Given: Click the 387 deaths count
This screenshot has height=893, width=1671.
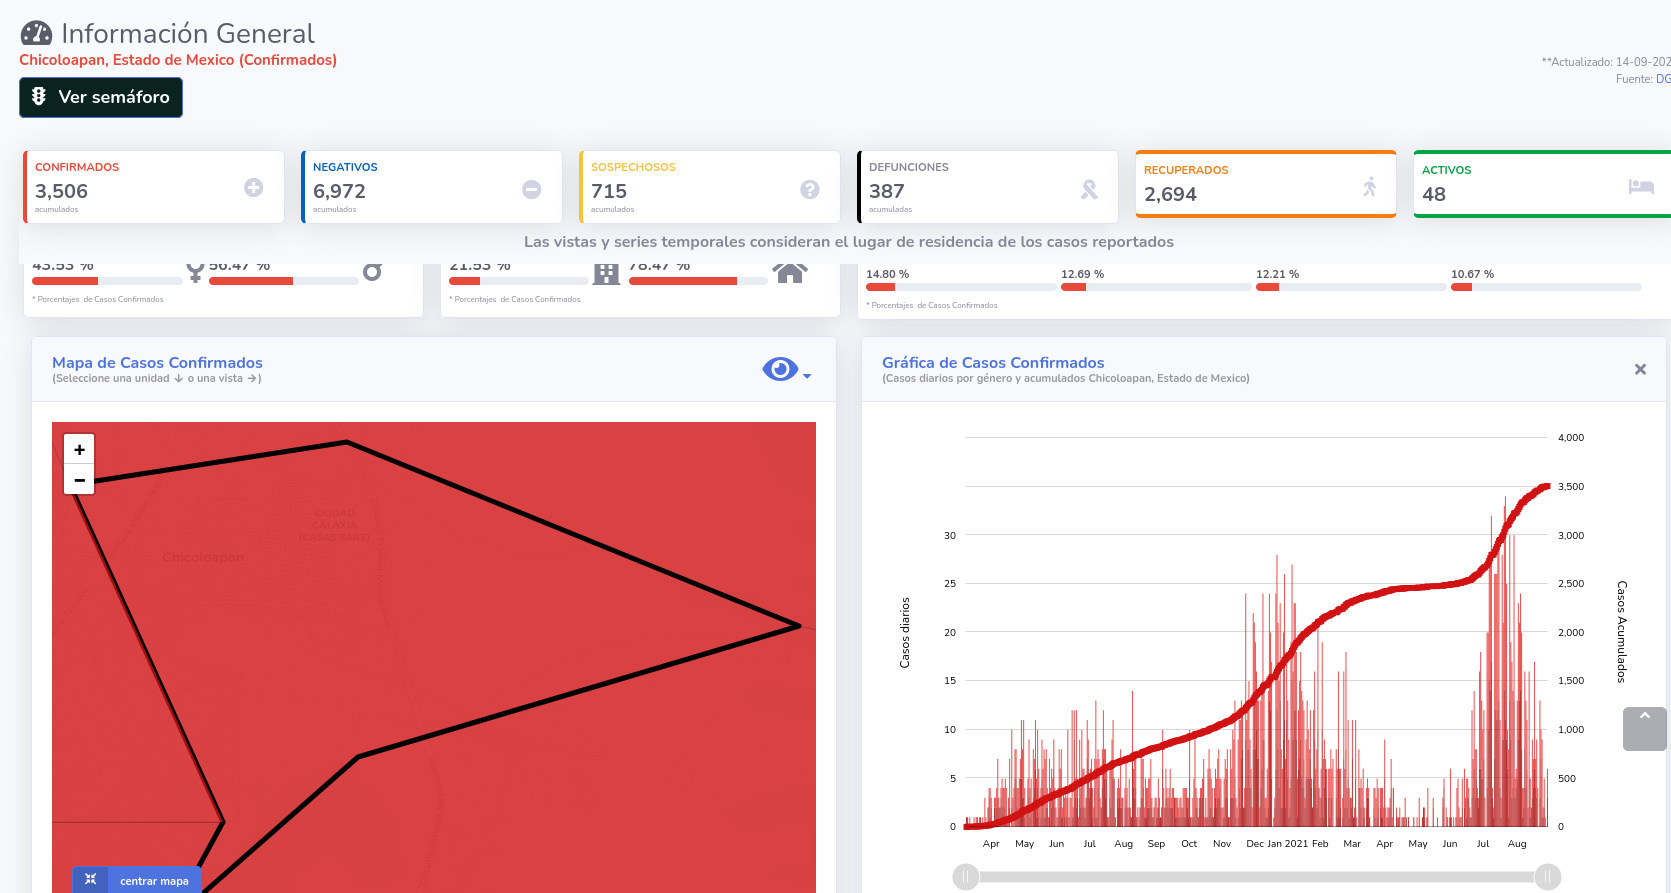Looking at the screenshot, I should coord(887,191).
